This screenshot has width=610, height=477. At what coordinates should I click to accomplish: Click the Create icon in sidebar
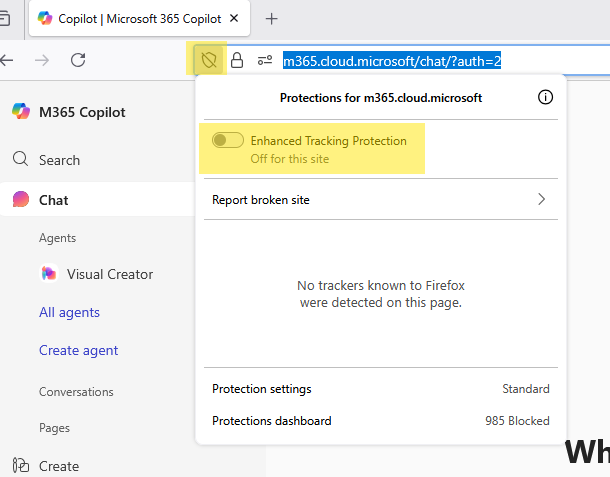21,465
